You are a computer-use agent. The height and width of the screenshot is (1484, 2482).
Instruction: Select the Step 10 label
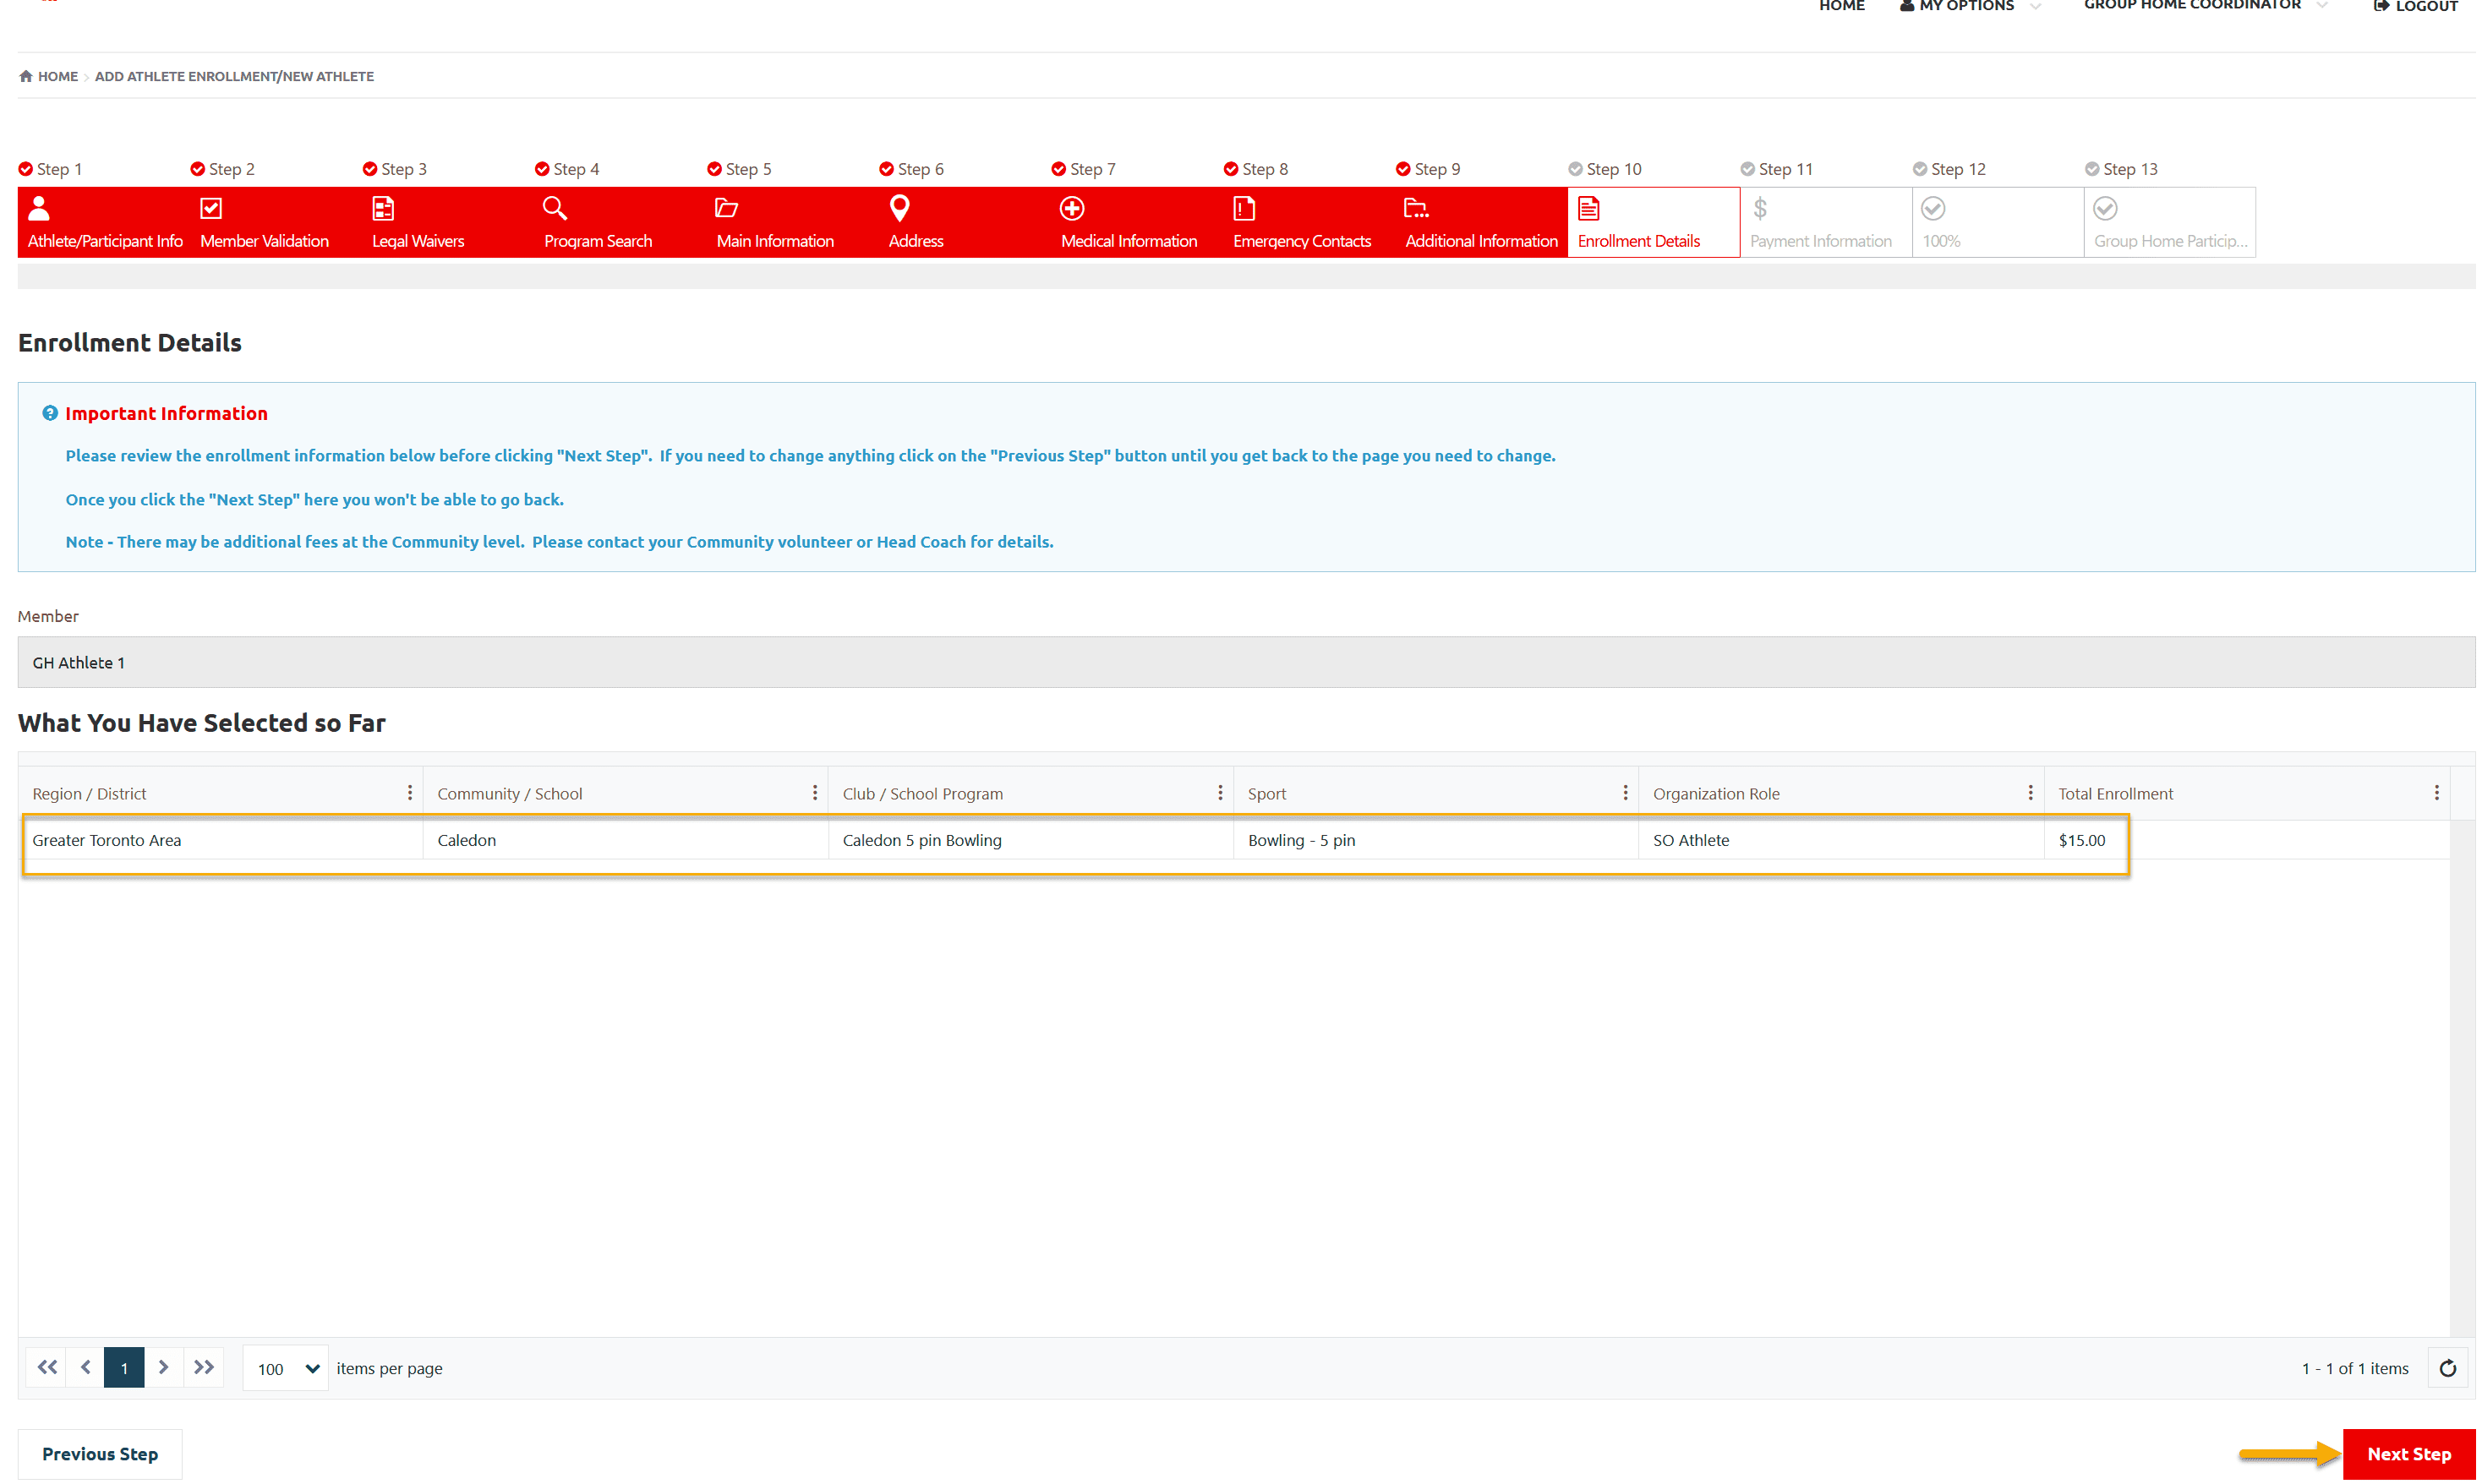(1613, 169)
